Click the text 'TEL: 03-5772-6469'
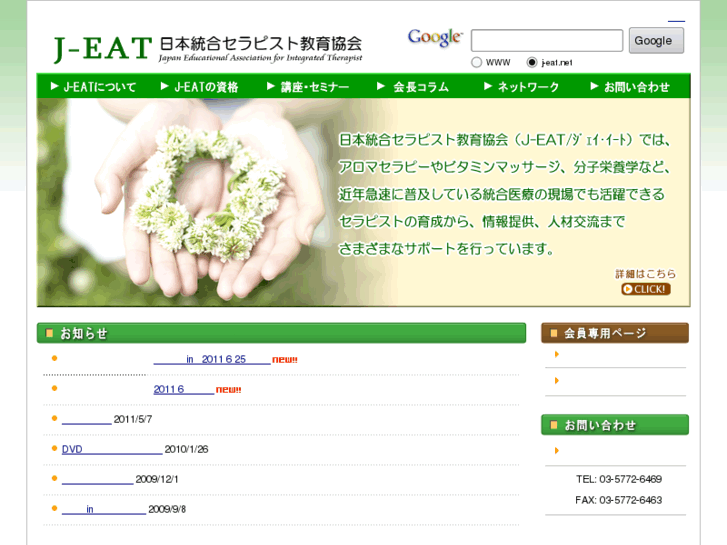 tap(619, 479)
